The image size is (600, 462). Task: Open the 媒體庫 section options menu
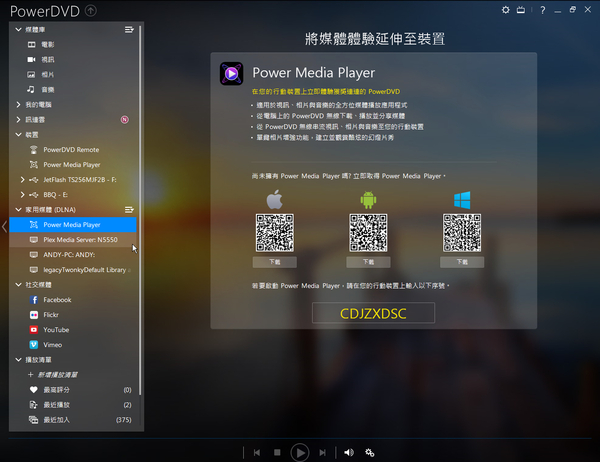pos(129,30)
